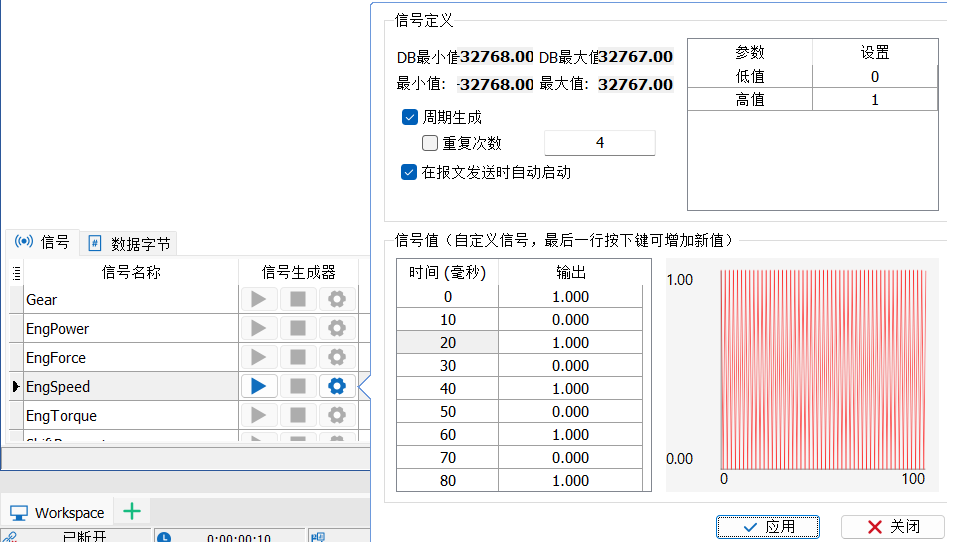Image resolution: width=955 pixels, height=542 pixels.
Task: Click 输出 column header
Action: pos(571,272)
